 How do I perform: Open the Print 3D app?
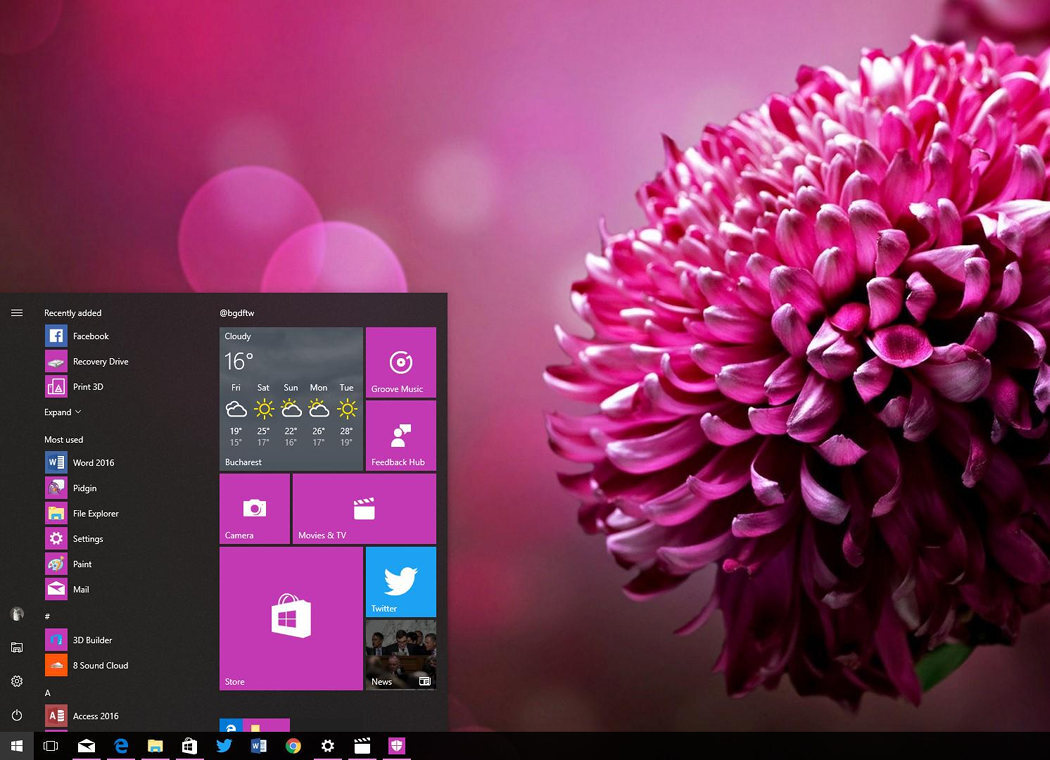pyautogui.click(x=86, y=386)
